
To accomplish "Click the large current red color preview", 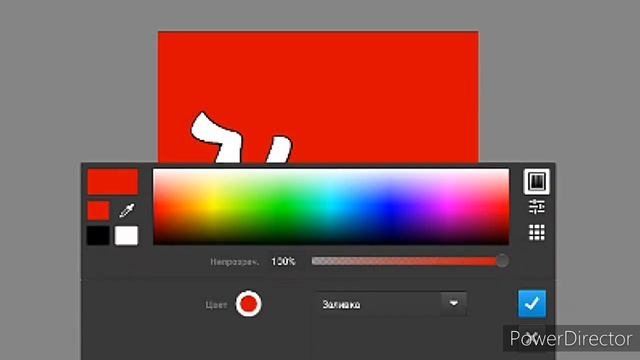I will pyautogui.click(x=113, y=182).
